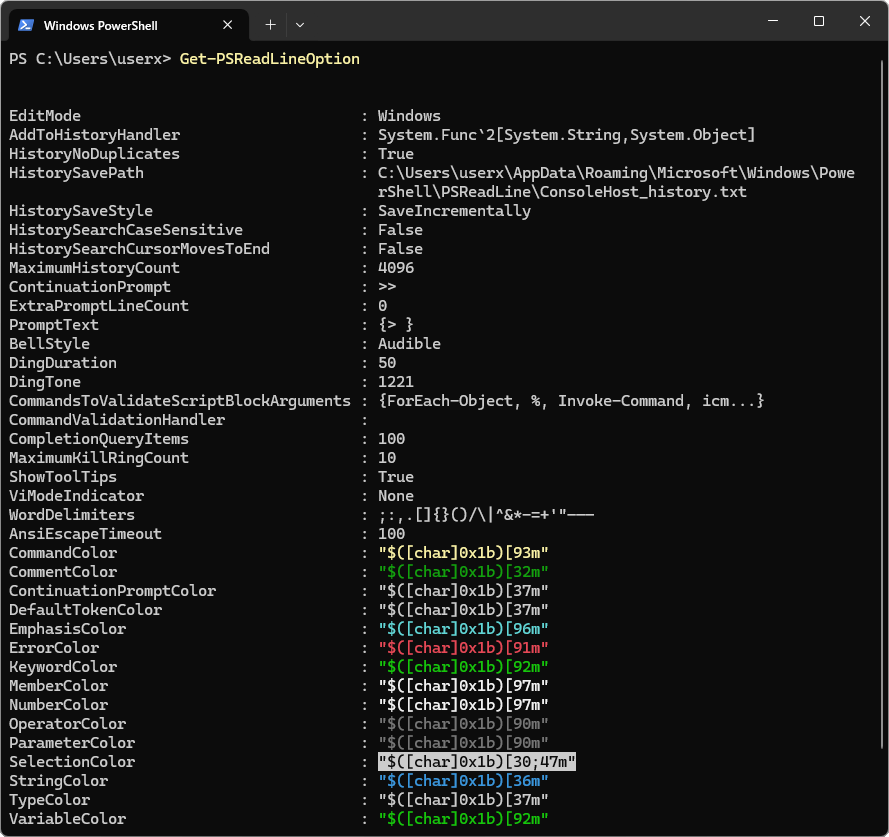889x837 pixels.
Task: Click the Get-PSReadLineOption command text
Action: tap(269, 59)
